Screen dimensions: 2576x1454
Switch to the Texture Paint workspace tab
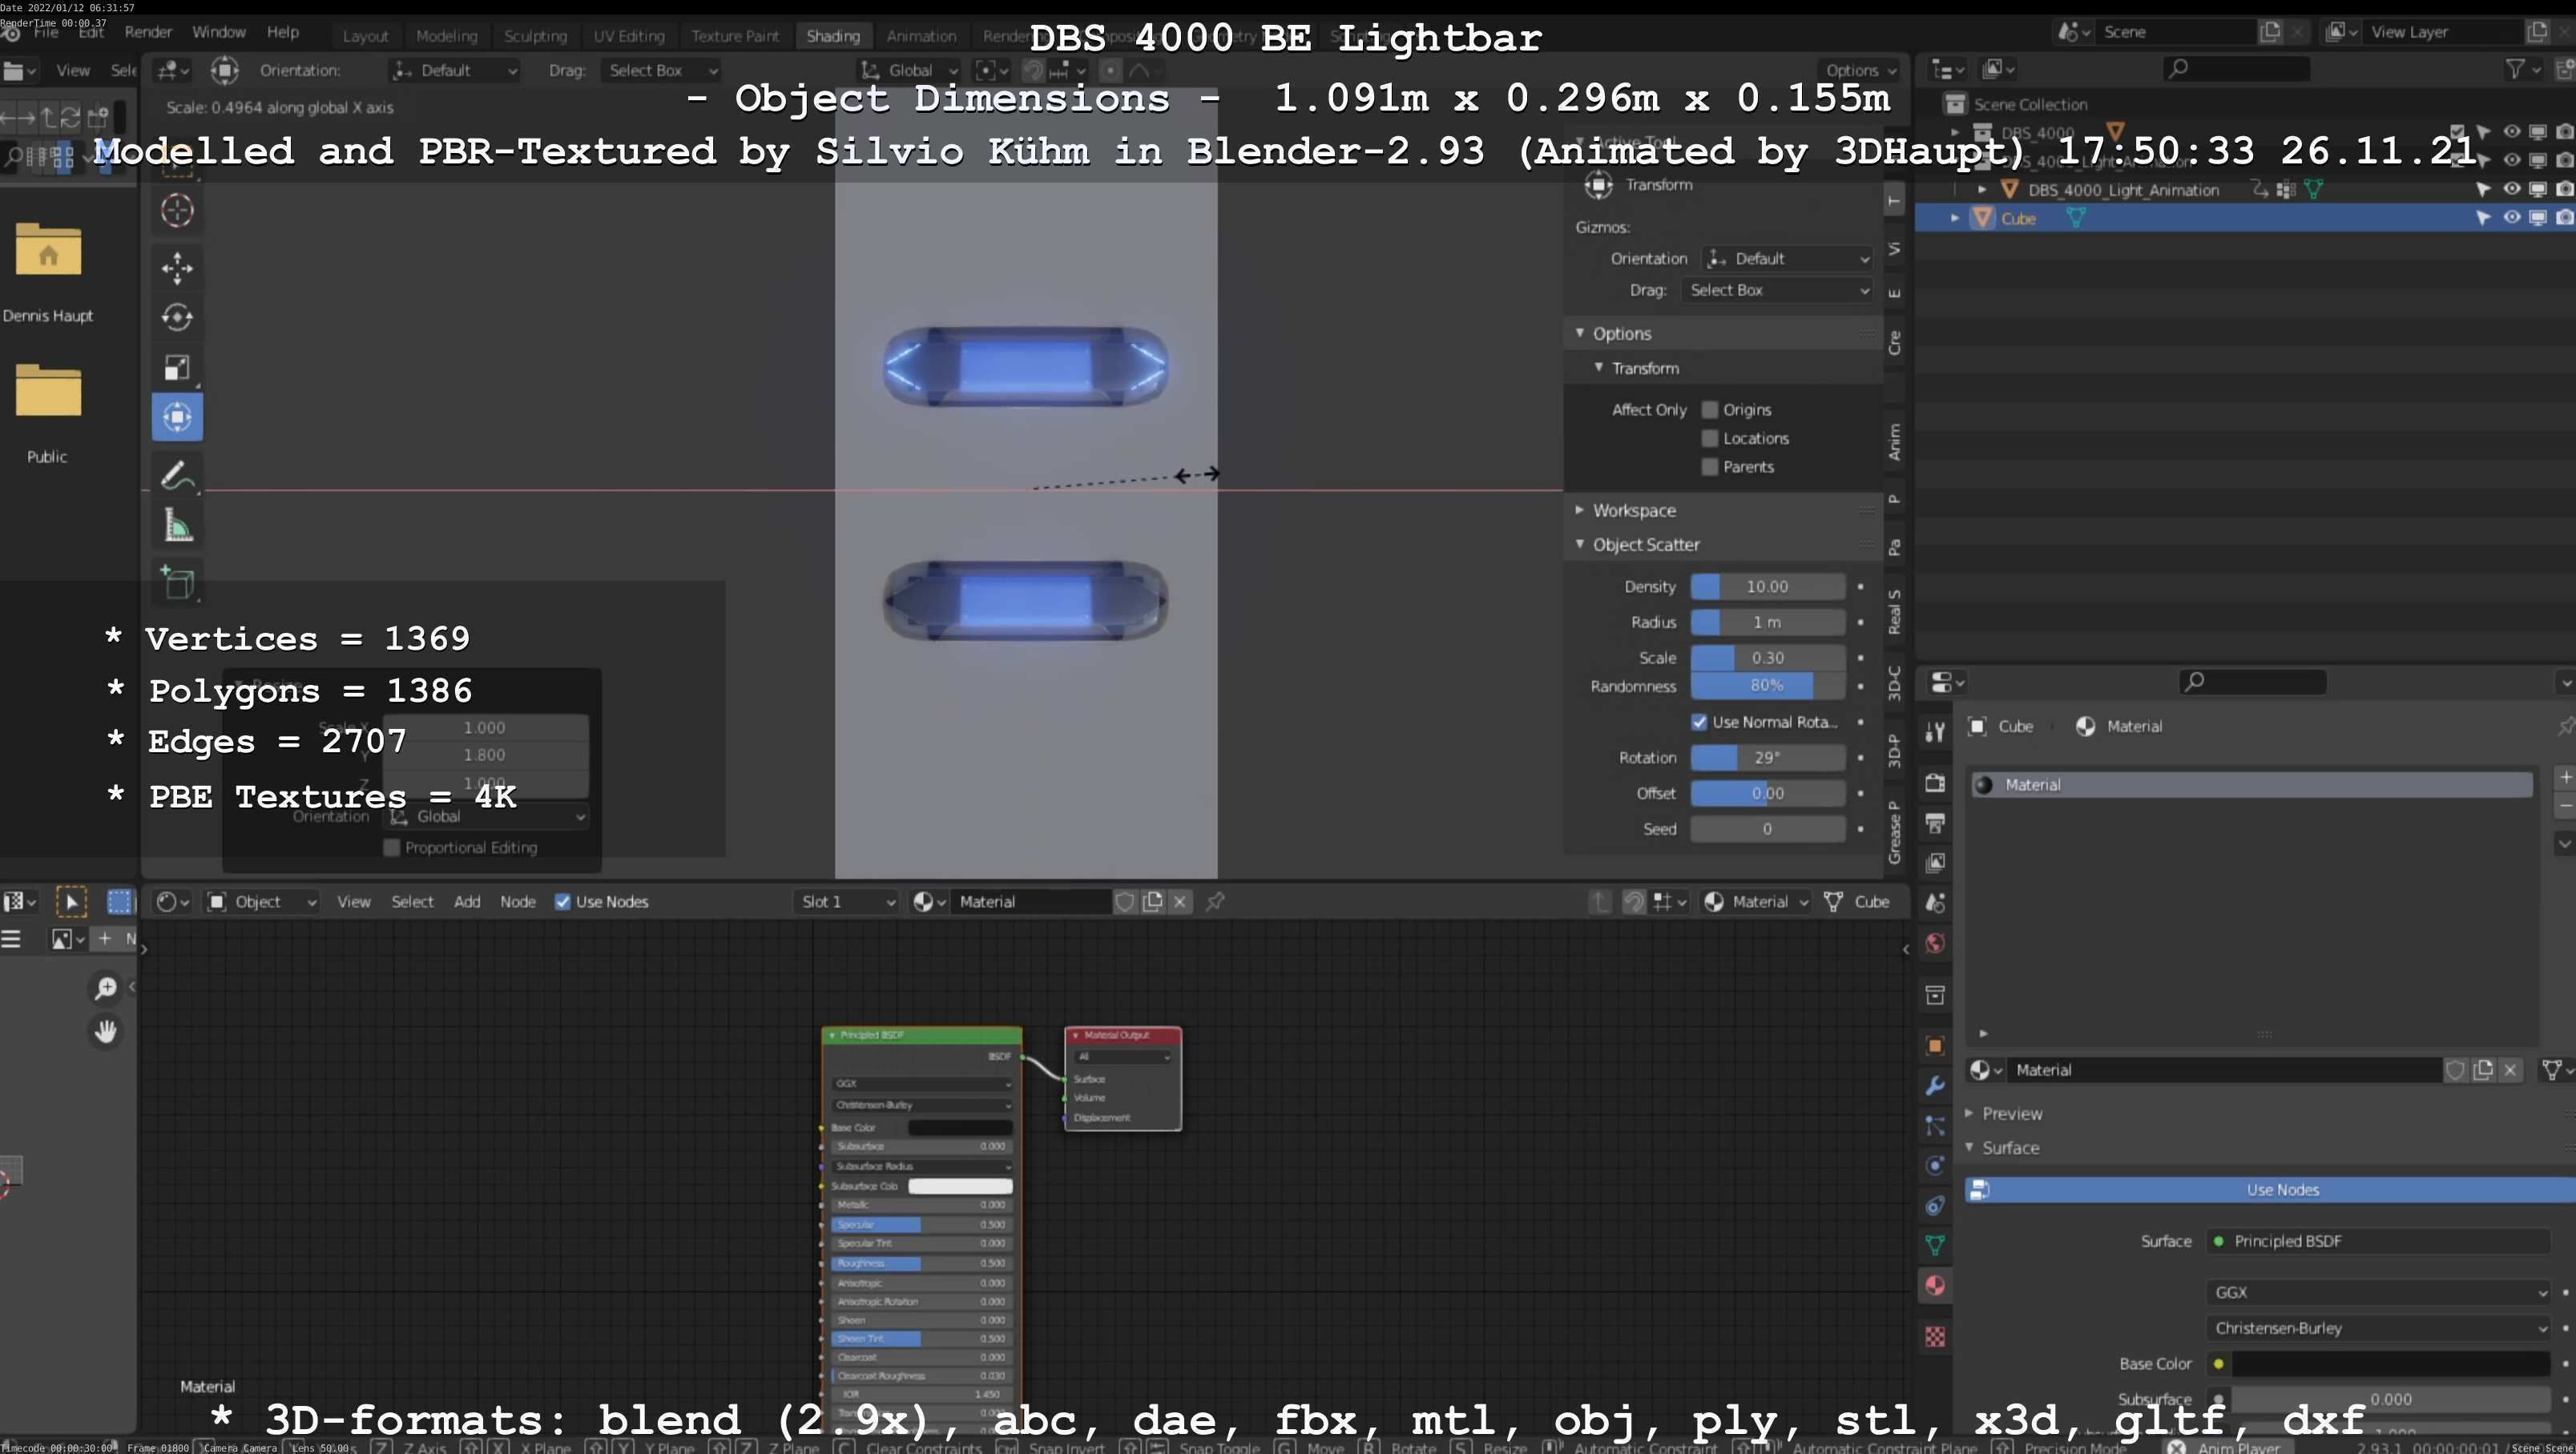(x=735, y=36)
